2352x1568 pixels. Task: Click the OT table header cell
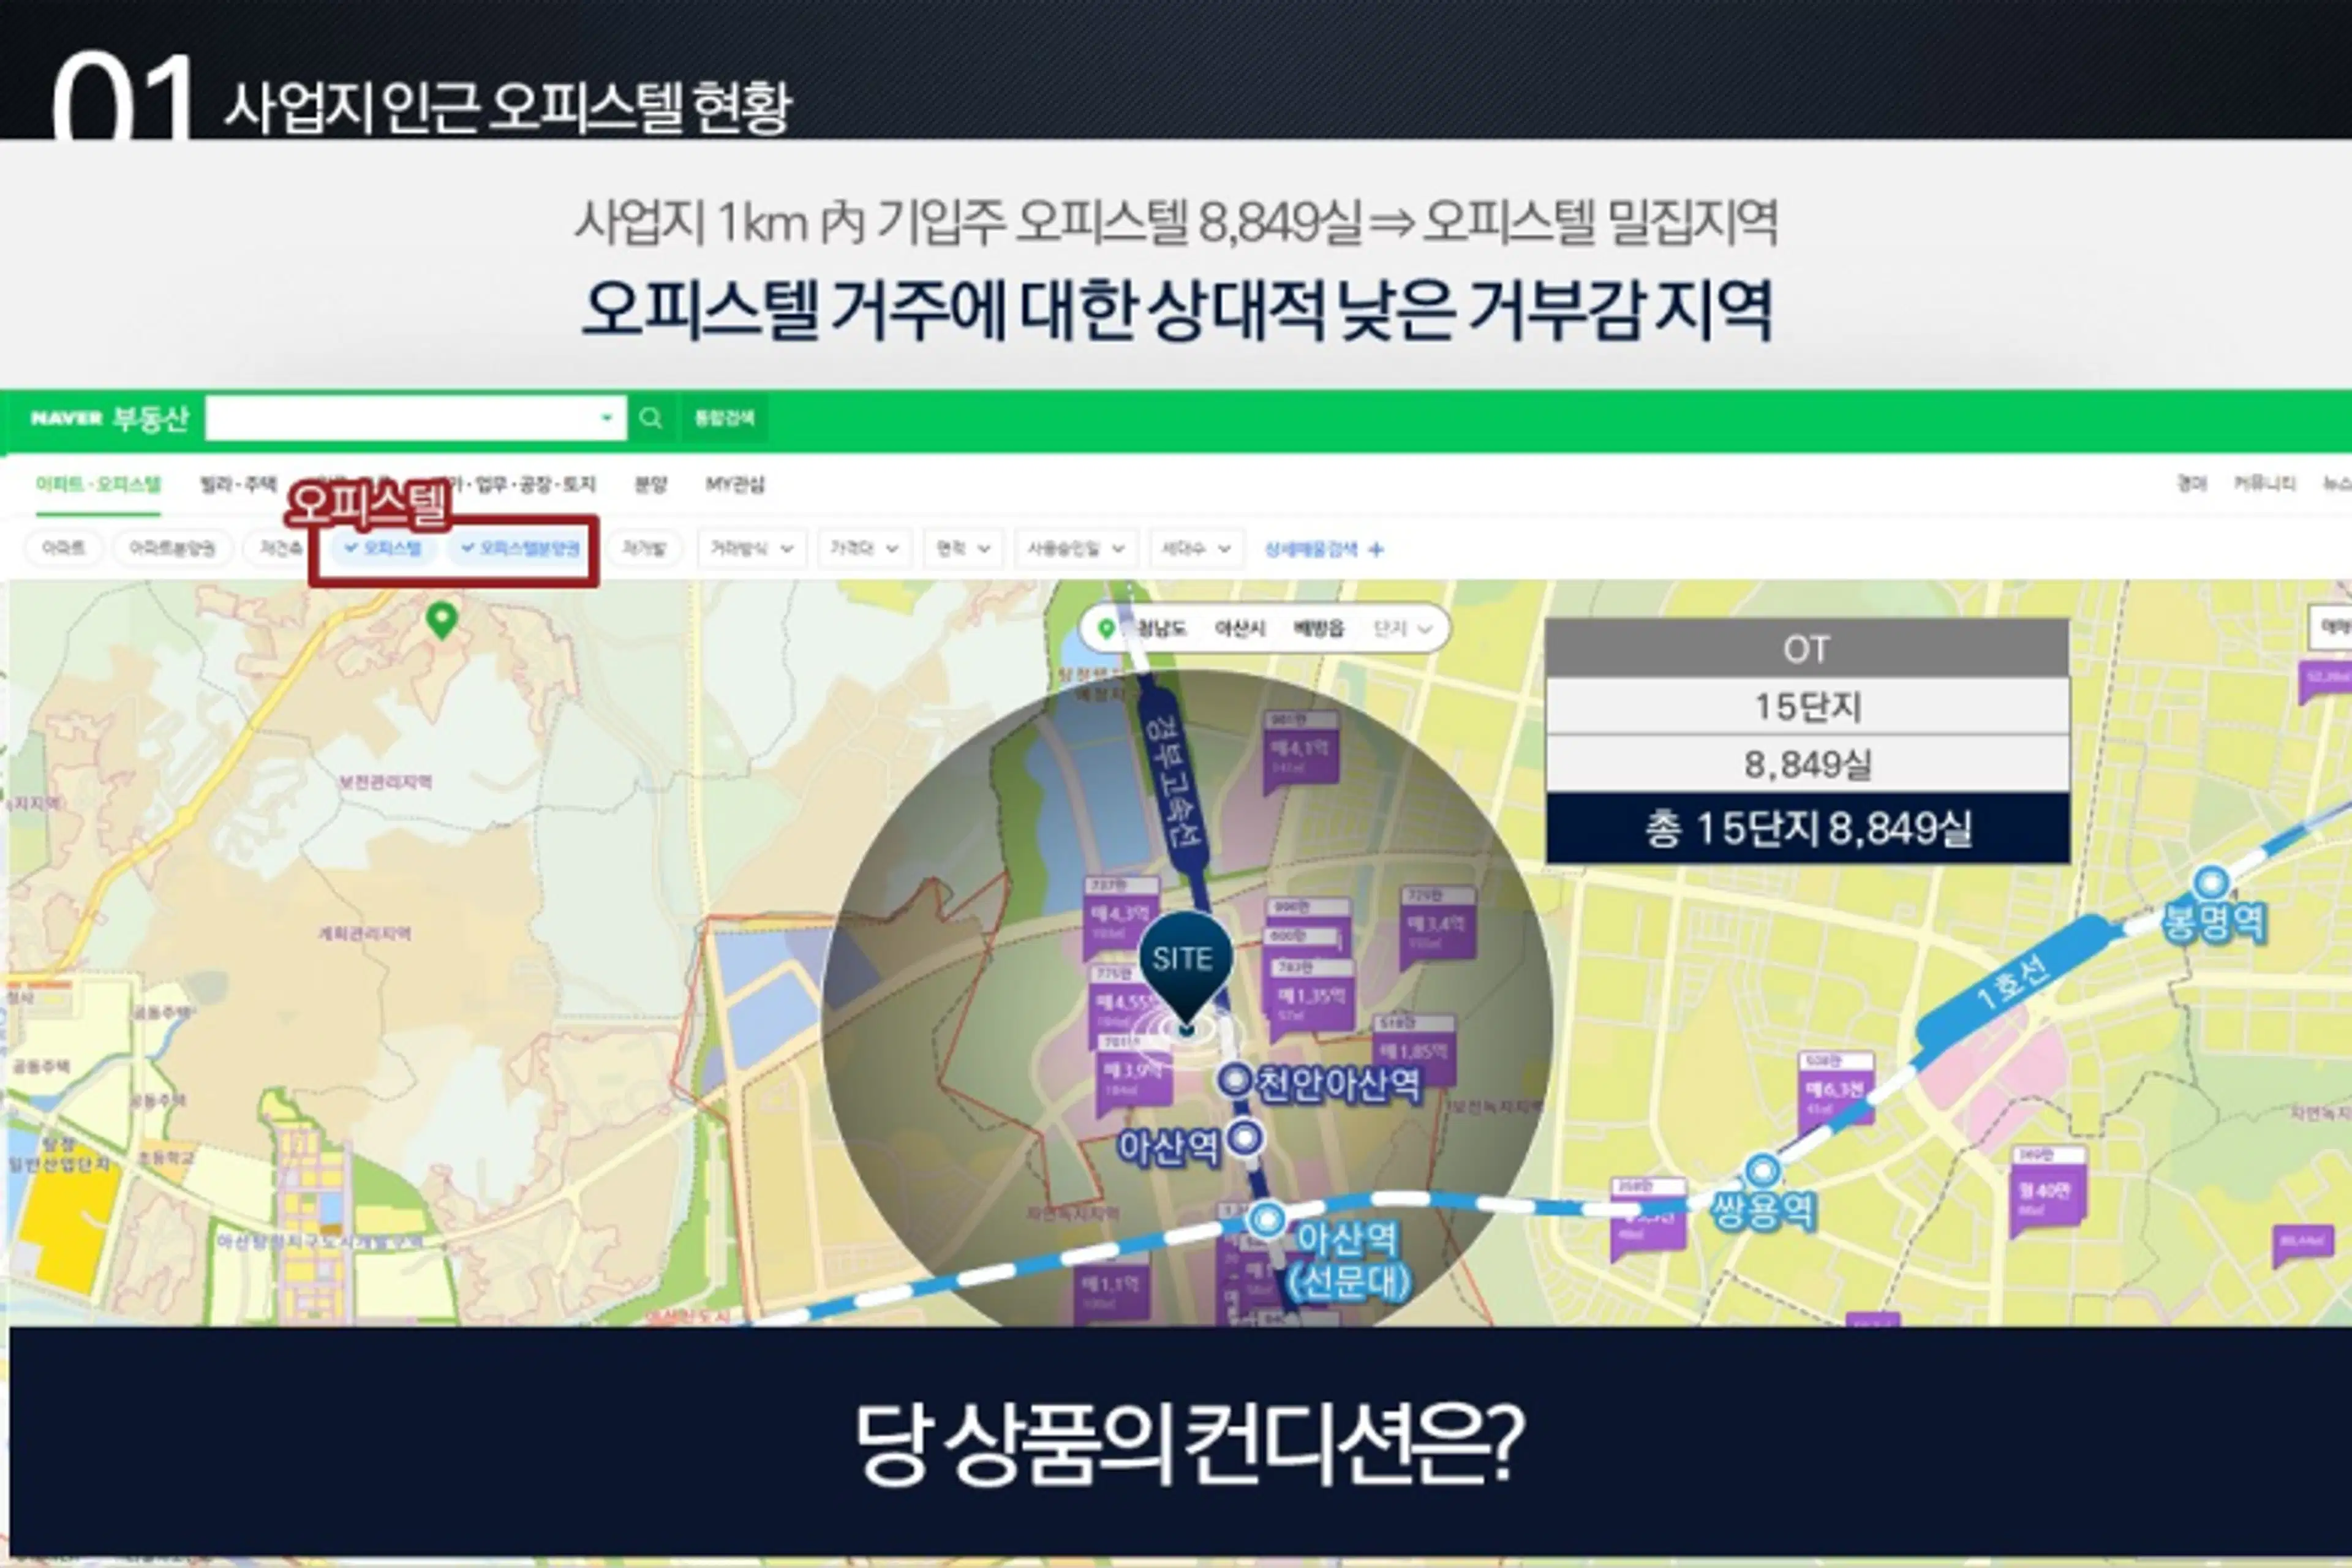[1807, 649]
